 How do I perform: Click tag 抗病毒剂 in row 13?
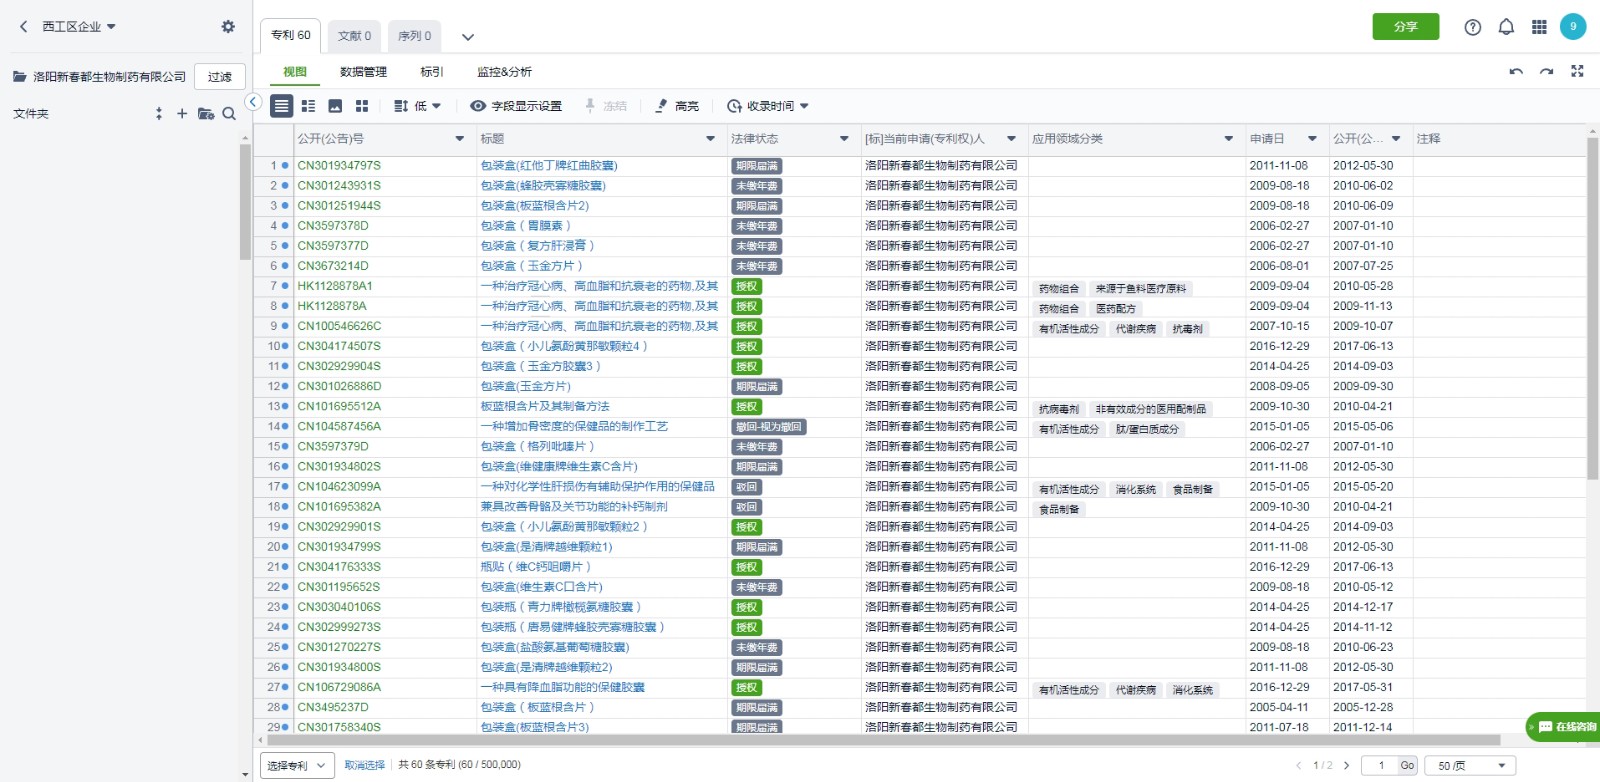(x=1058, y=409)
